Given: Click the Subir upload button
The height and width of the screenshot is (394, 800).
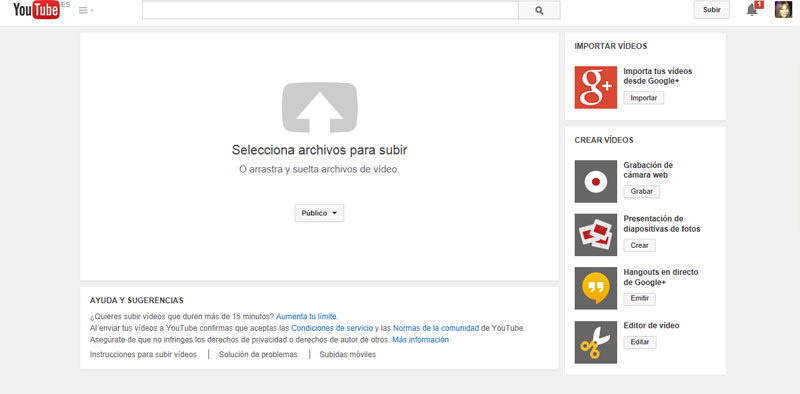Looking at the screenshot, I should [x=712, y=10].
